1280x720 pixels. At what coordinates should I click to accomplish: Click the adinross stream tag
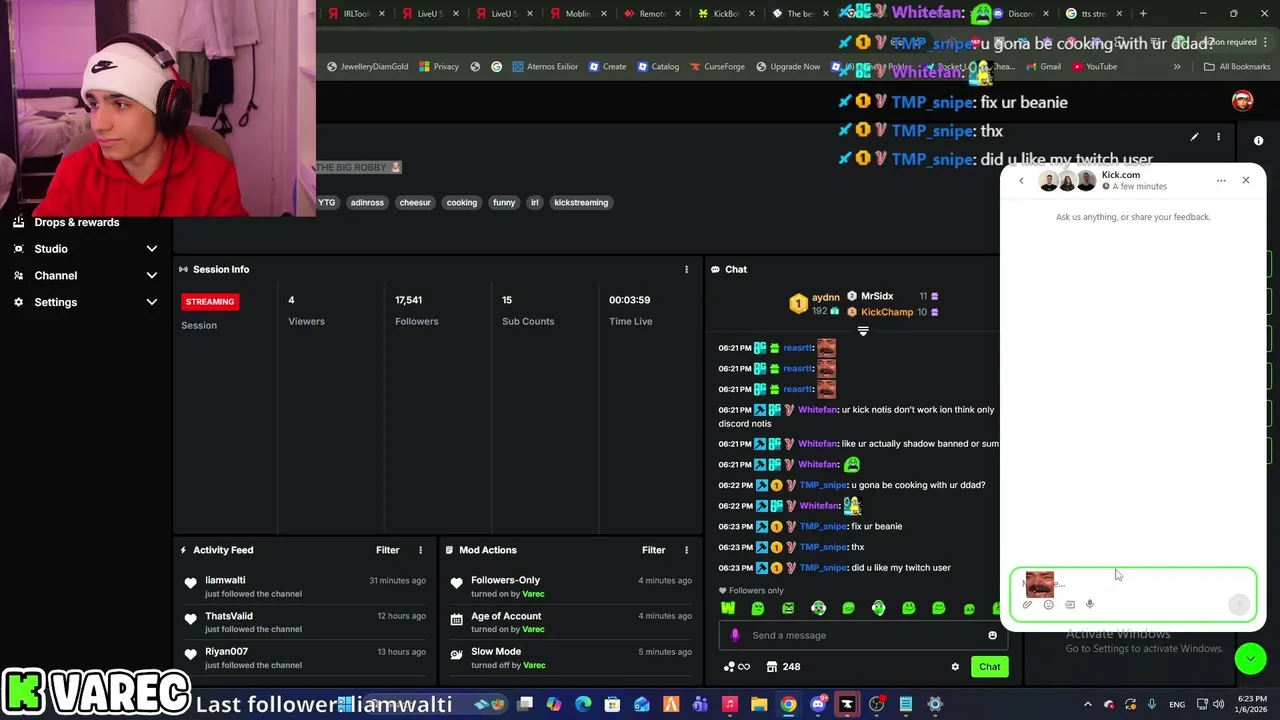pos(367,202)
